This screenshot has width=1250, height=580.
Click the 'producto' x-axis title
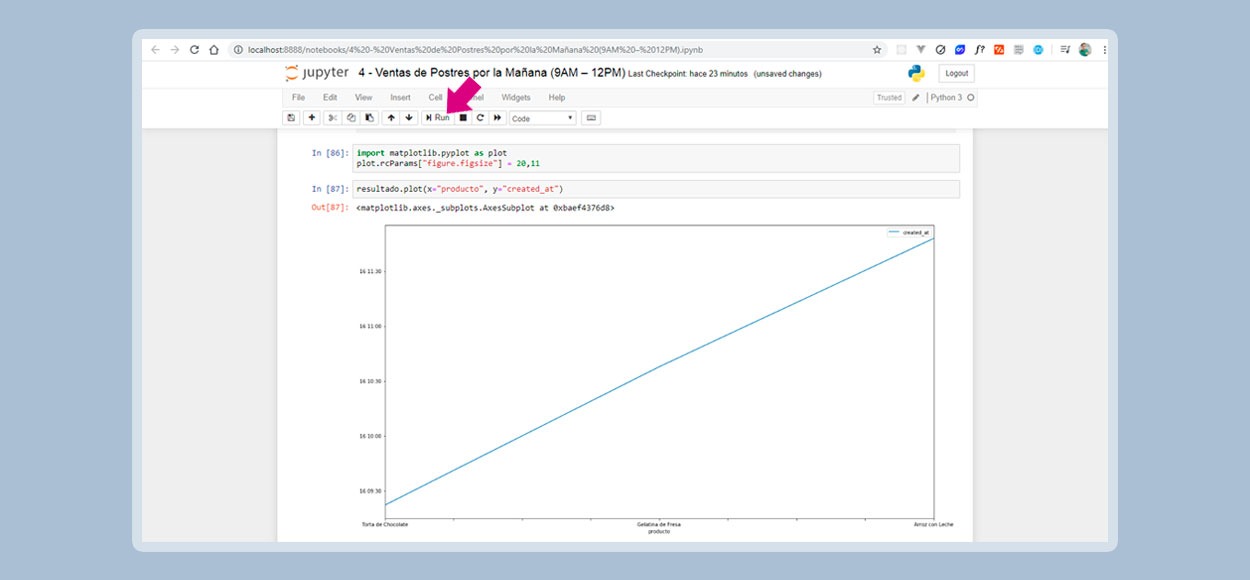[659, 531]
